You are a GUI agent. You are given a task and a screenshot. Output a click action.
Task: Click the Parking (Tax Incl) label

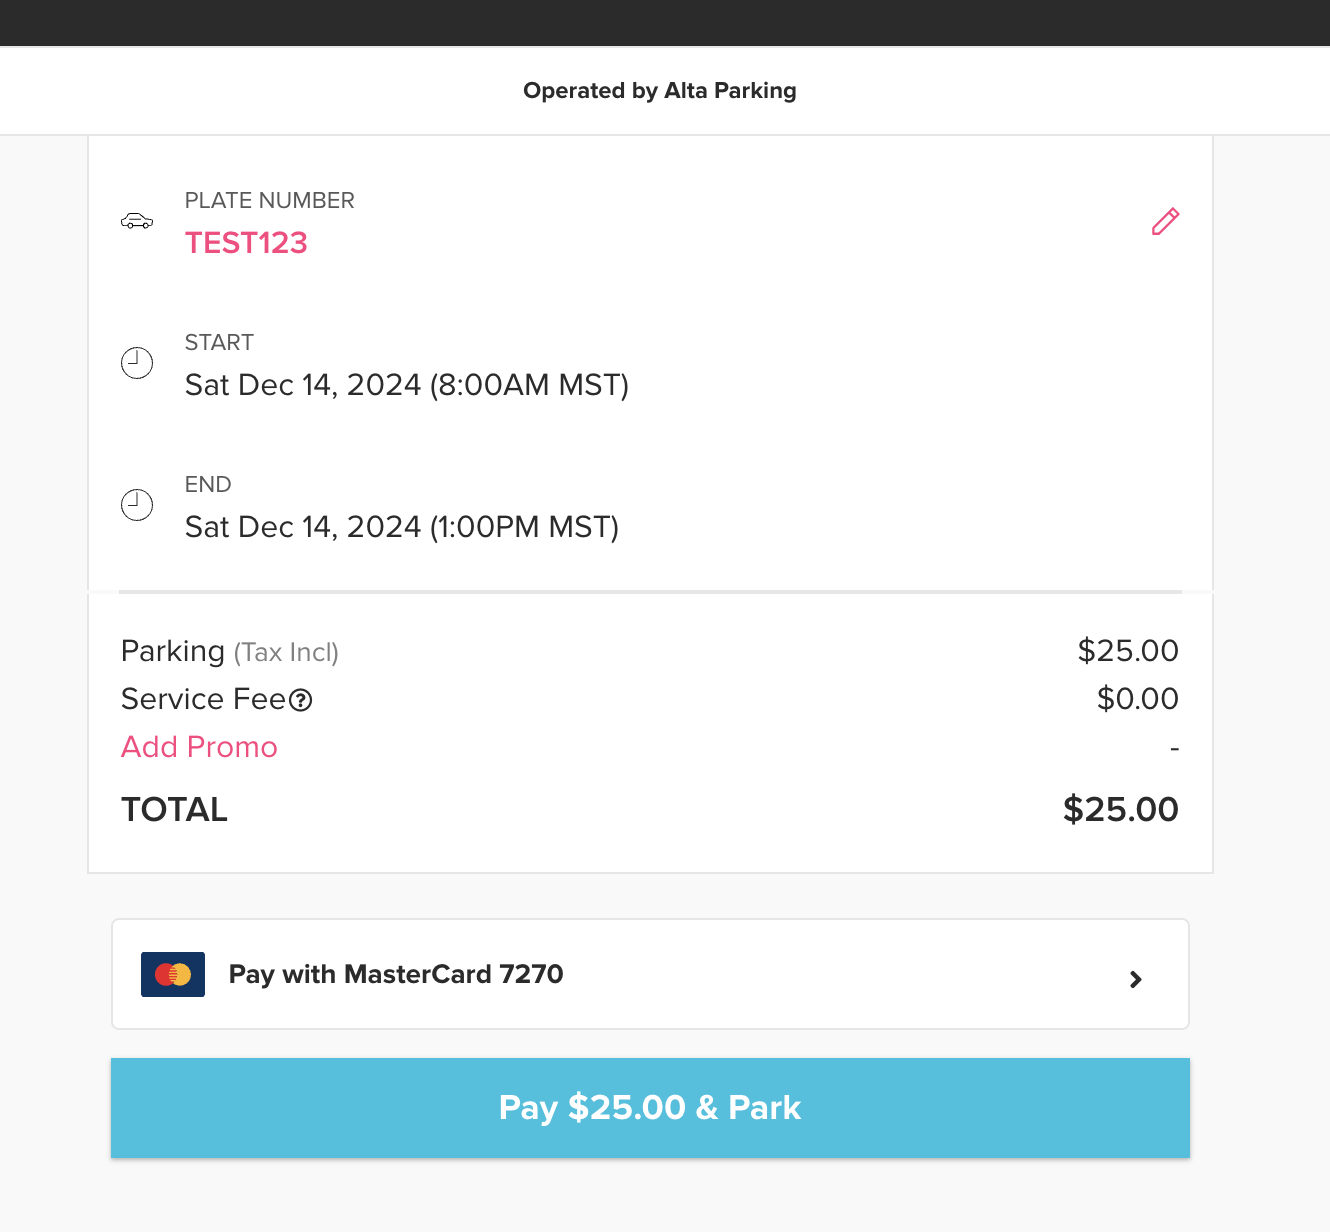click(x=229, y=651)
